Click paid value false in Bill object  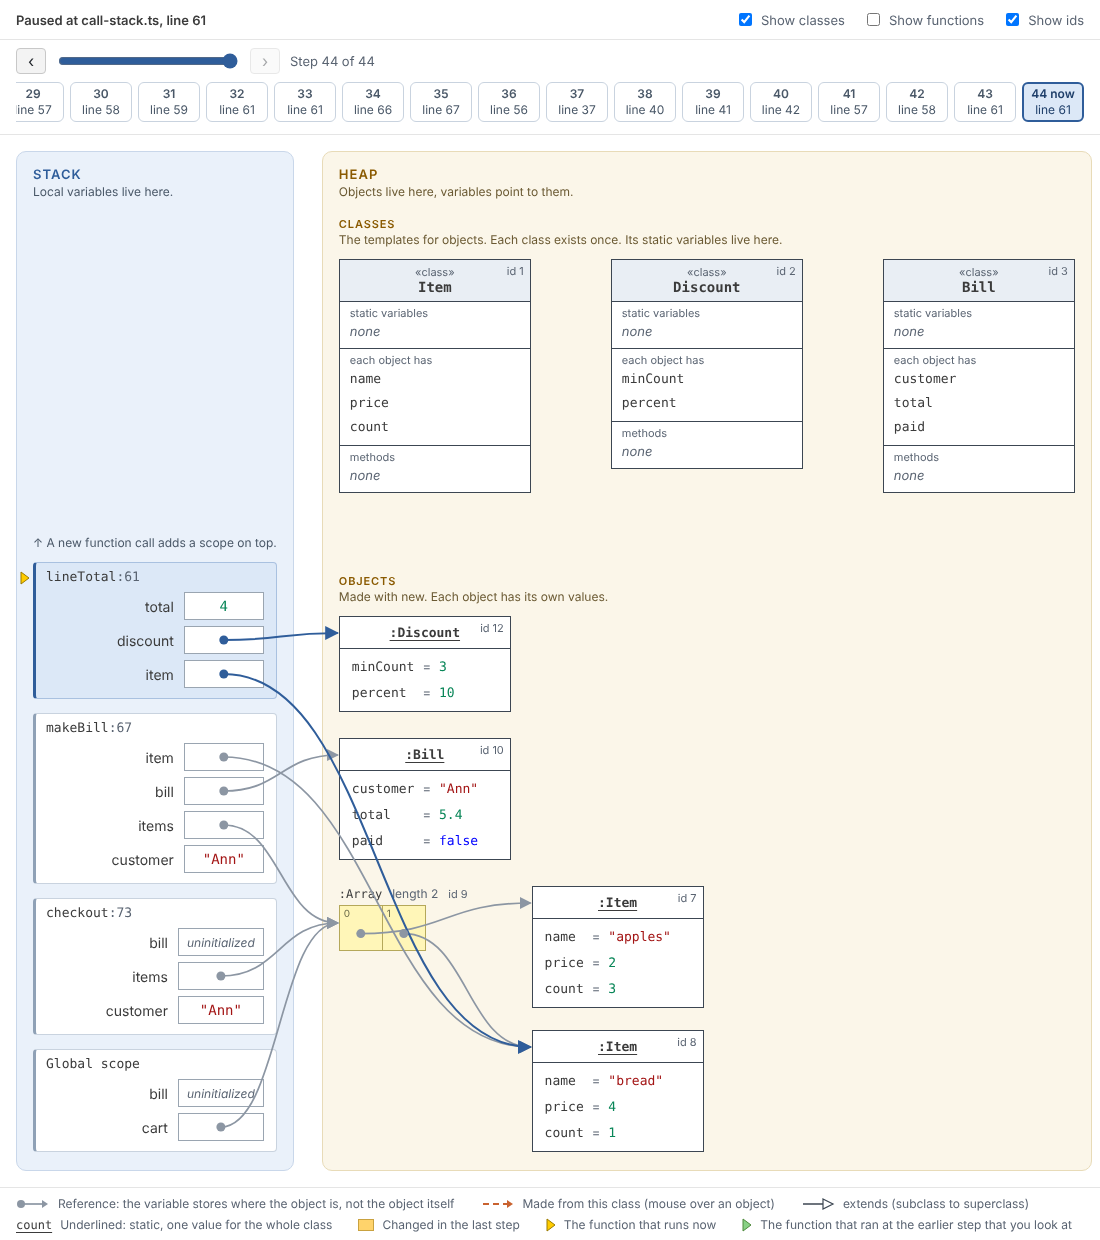pyautogui.click(x=459, y=841)
